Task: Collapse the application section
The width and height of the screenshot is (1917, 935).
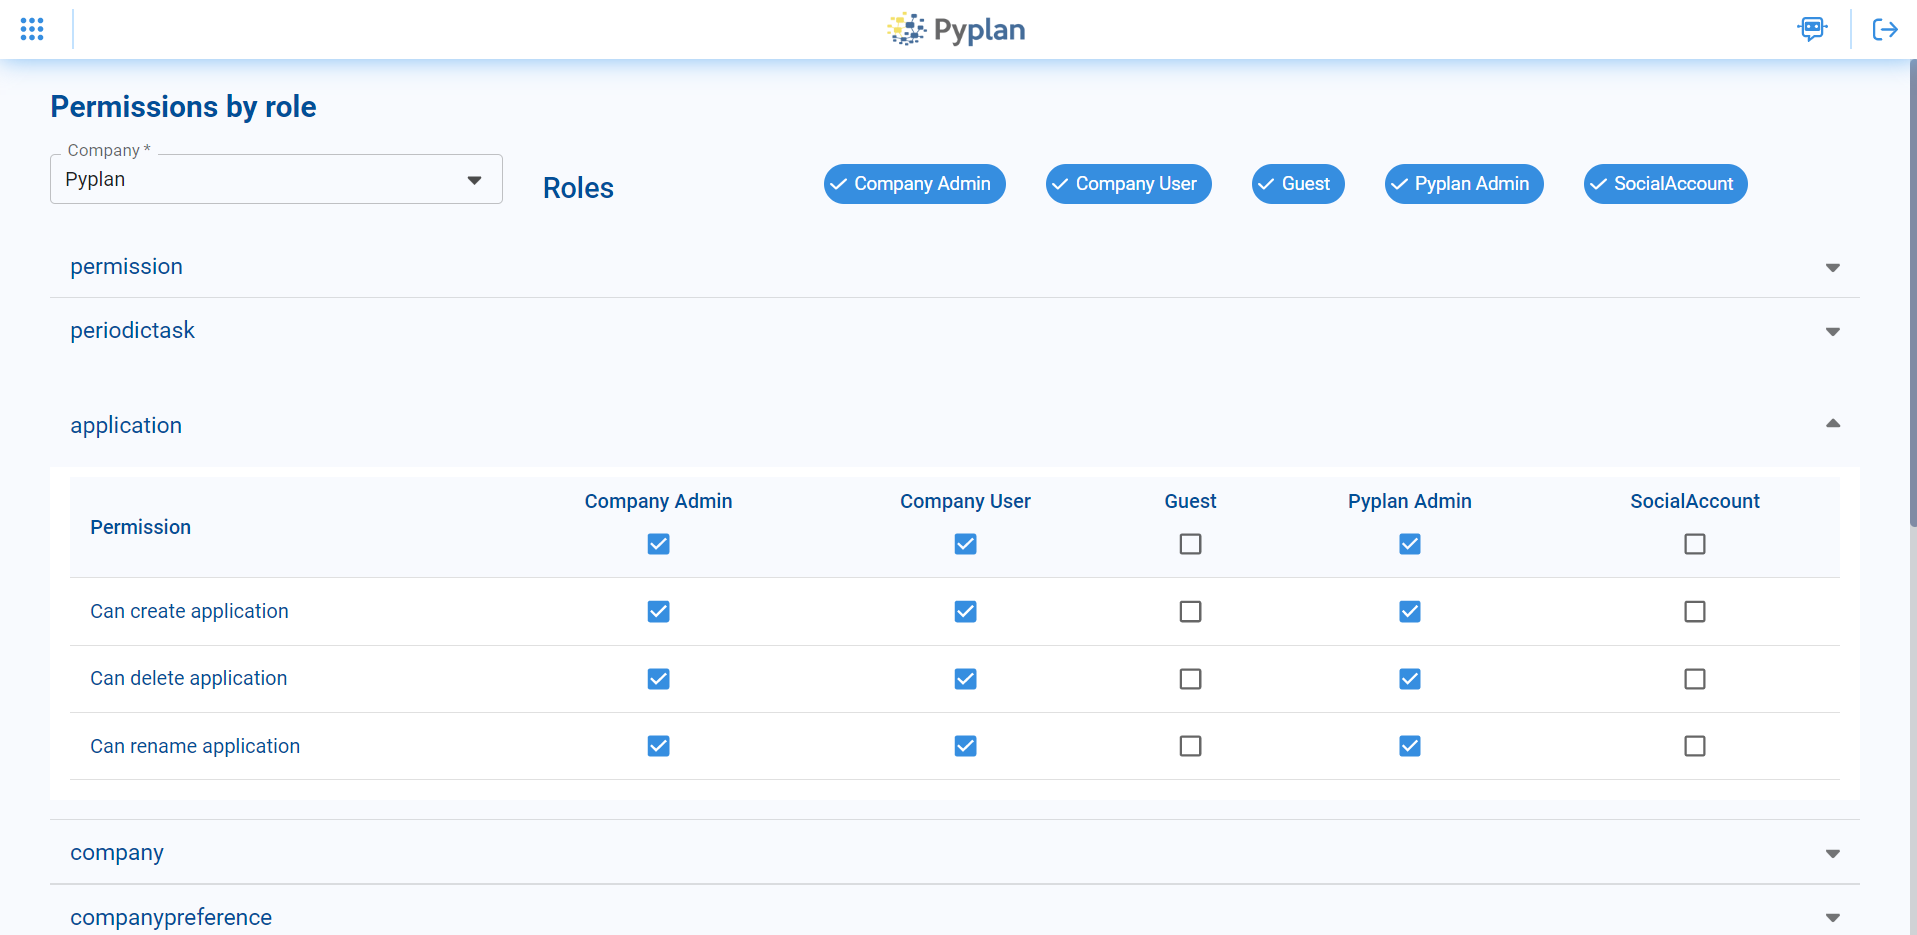Action: coord(1833,424)
